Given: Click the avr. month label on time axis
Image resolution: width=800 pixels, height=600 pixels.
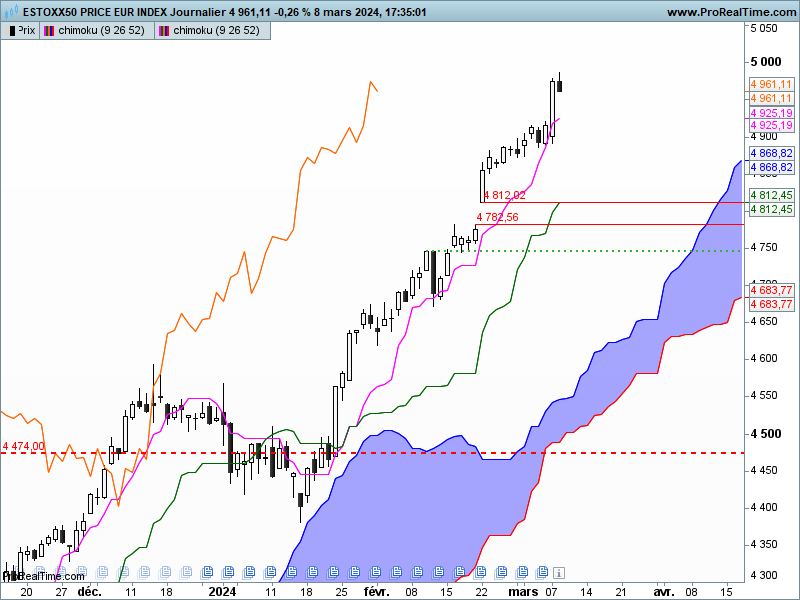Looking at the screenshot, I should coord(664,592).
